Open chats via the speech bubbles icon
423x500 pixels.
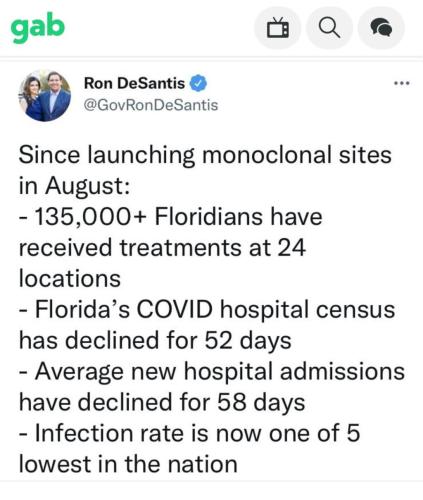click(x=381, y=28)
